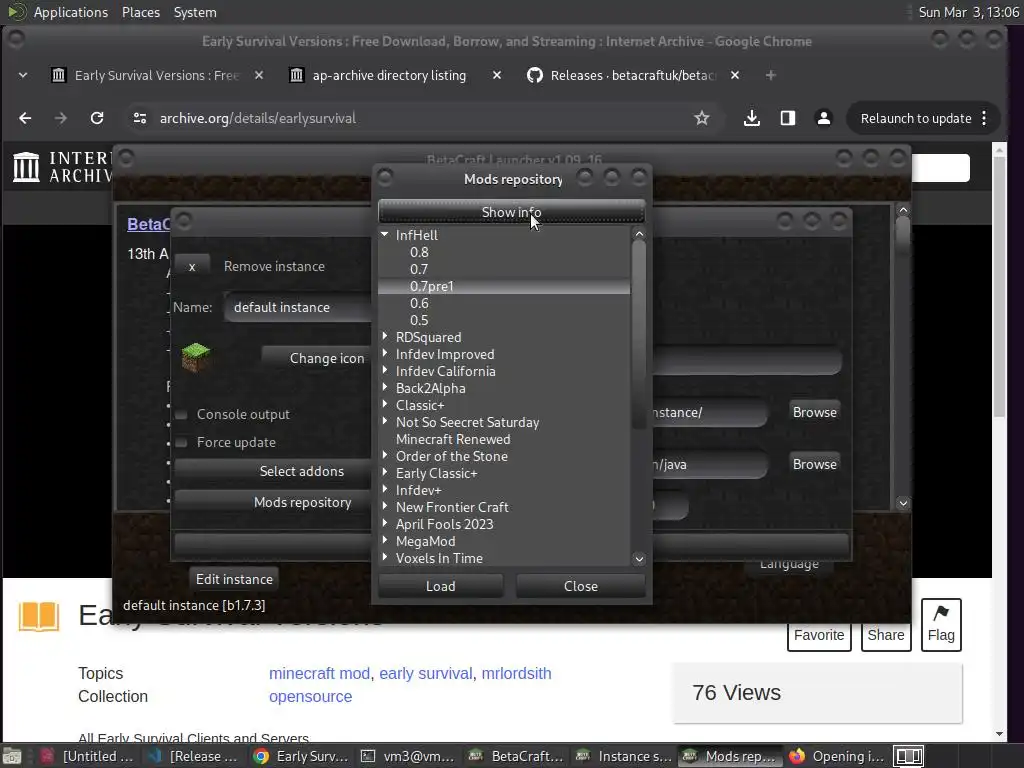The image size is (1024, 768).
Task: Click Internet Archive logo
Action: tap(62, 167)
